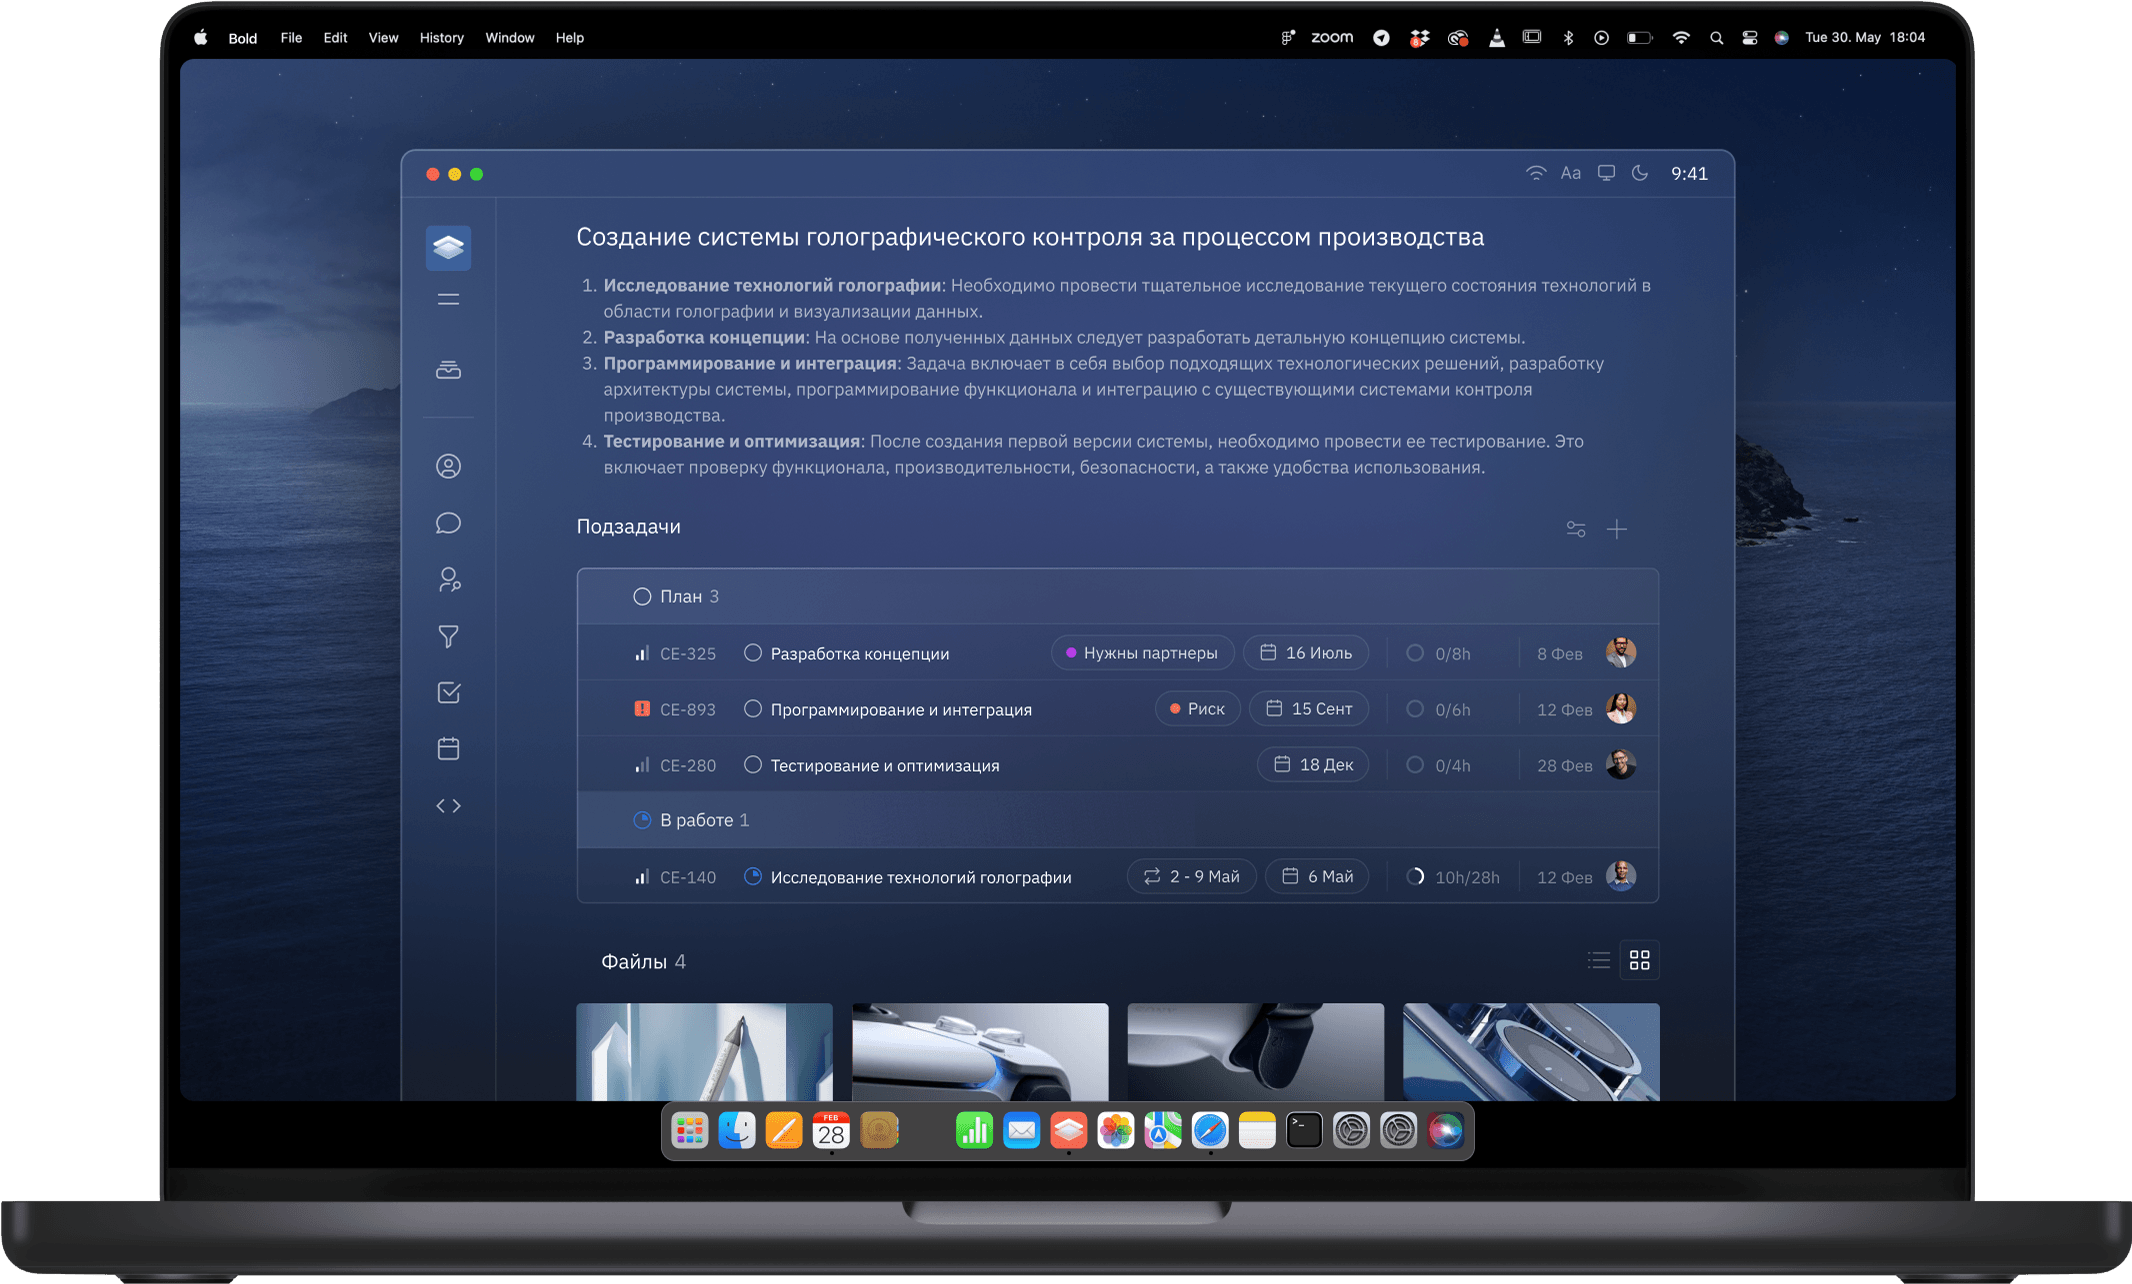The width and height of the screenshot is (2132, 1284).
Task: Click the 0/8h time progress
Action: pos(1438,653)
